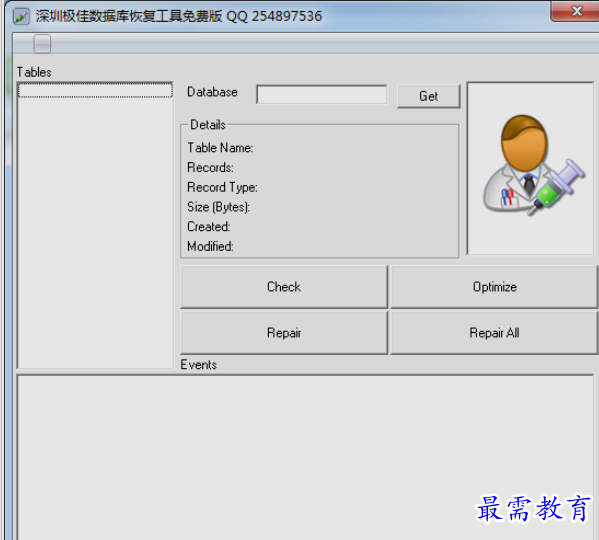Screen dimensions: 599x540
Task: Select the first row in Tables list
Action: pyautogui.click(x=95, y=90)
